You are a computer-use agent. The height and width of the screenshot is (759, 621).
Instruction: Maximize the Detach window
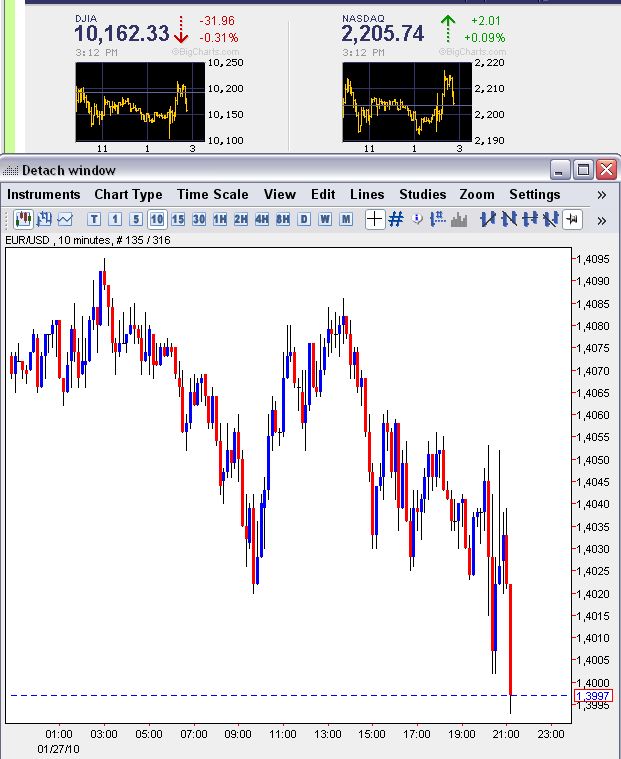click(x=583, y=170)
